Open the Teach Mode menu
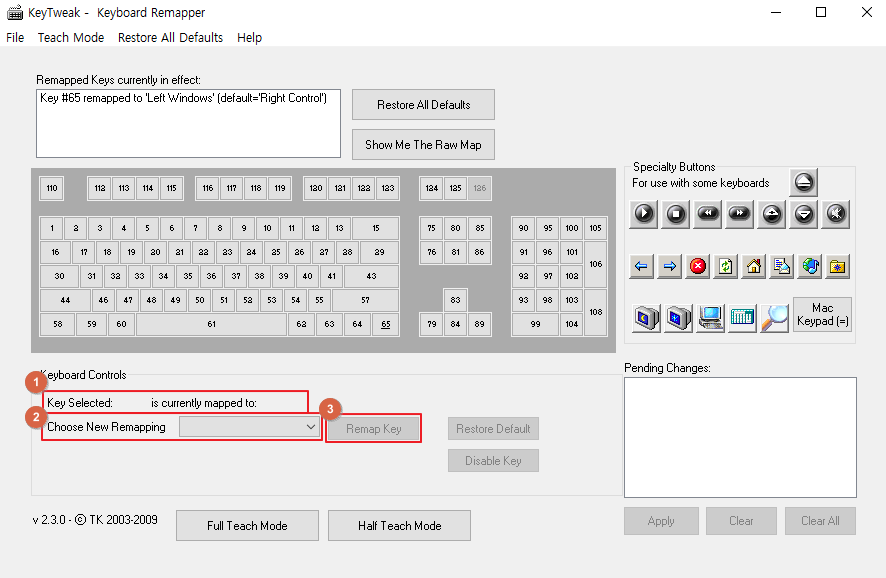Screen dimensions: 886x578 (x=71, y=37)
